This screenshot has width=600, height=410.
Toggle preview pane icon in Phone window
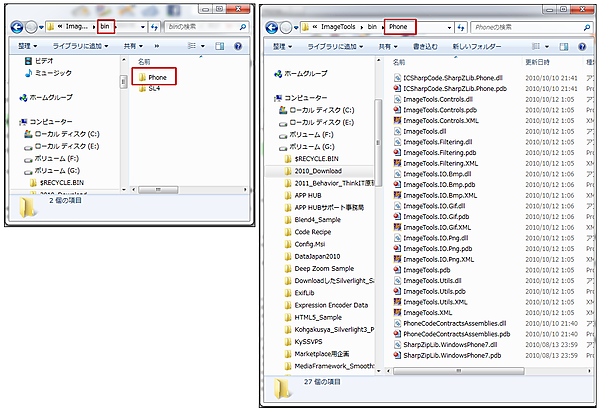tap(564, 47)
